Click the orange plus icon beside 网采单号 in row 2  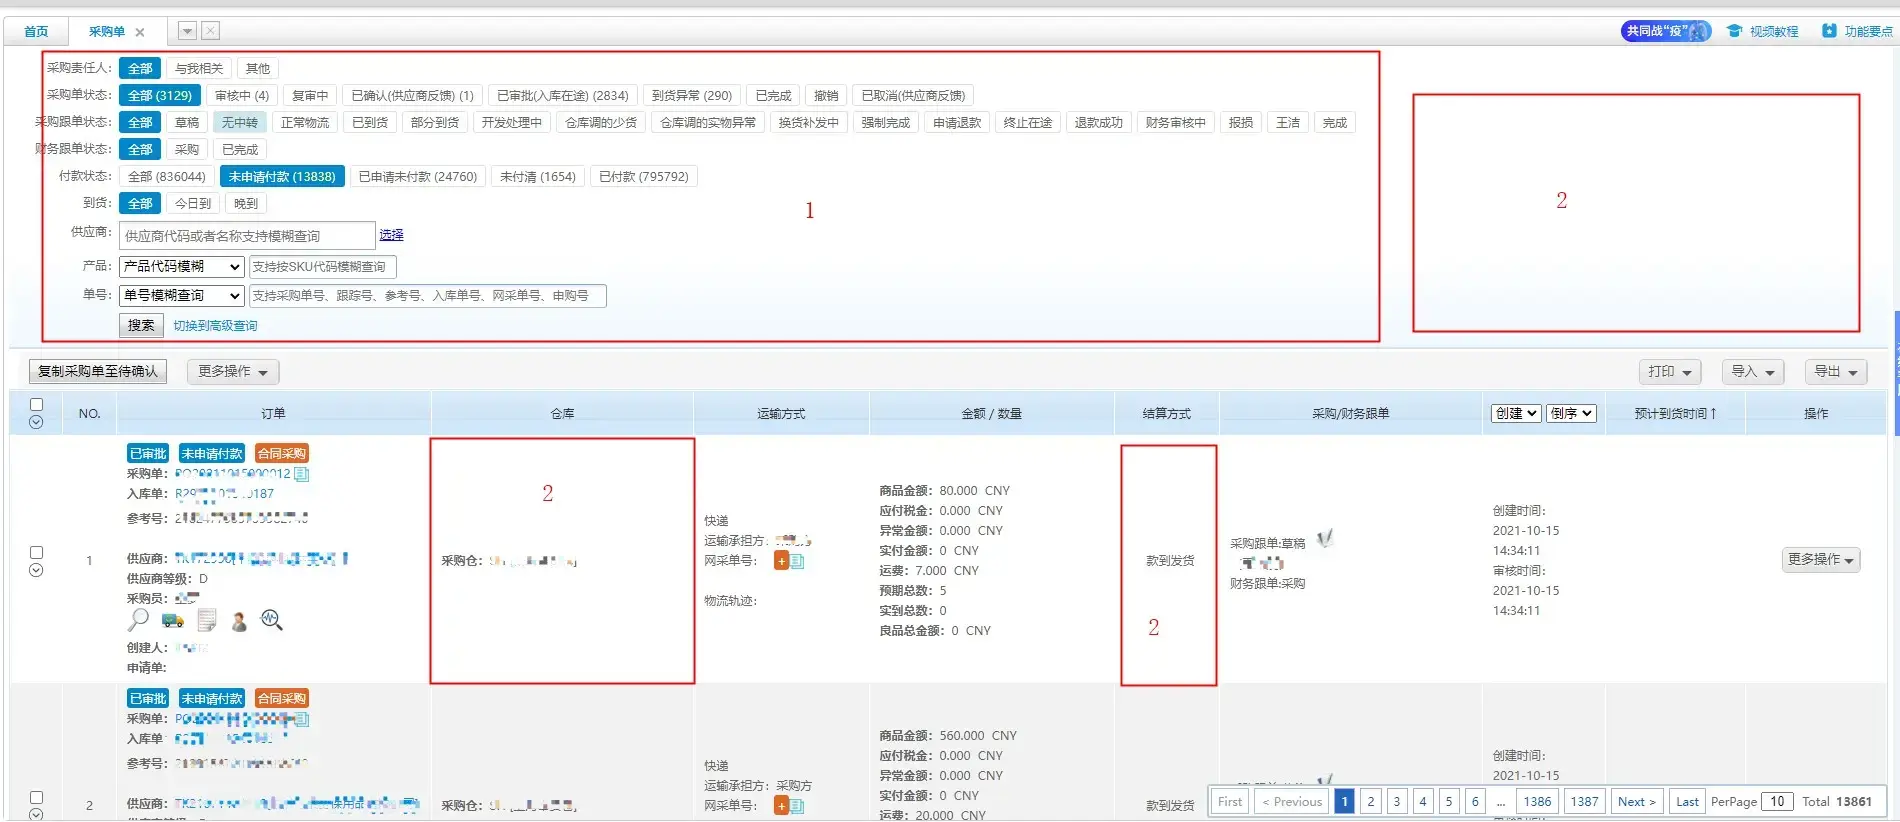pos(781,806)
